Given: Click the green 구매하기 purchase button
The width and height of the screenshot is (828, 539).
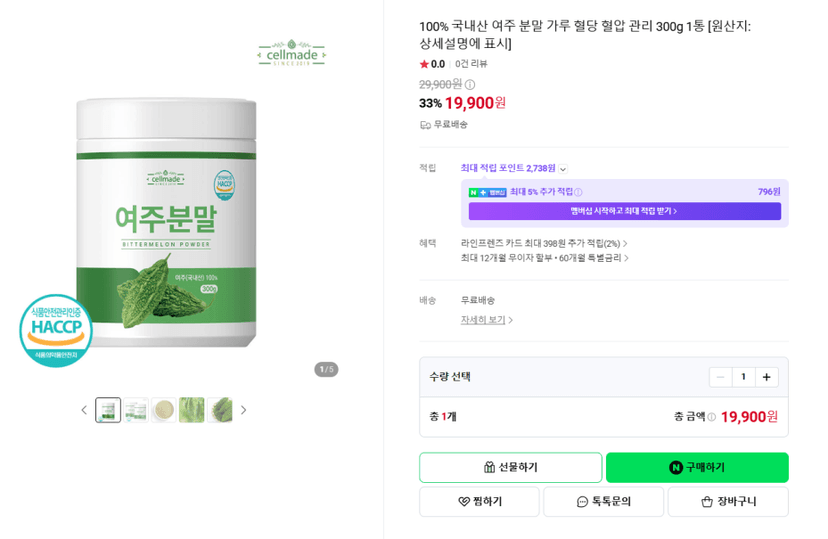Looking at the screenshot, I should (x=697, y=467).
